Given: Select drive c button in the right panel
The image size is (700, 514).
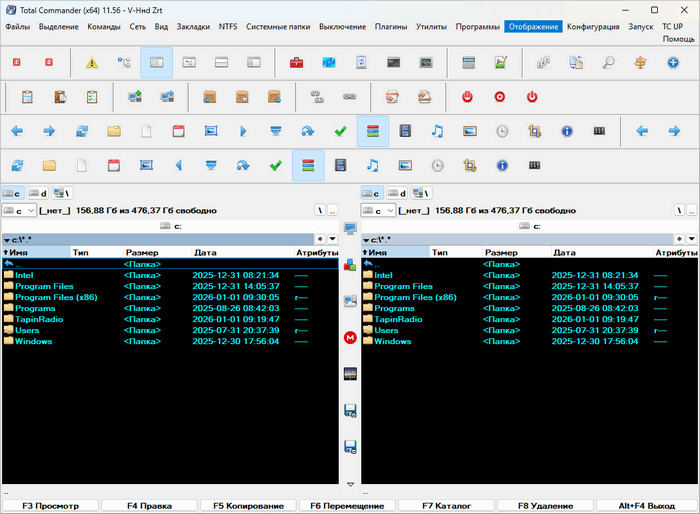Looking at the screenshot, I should pyautogui.click(x=372, y=193).
